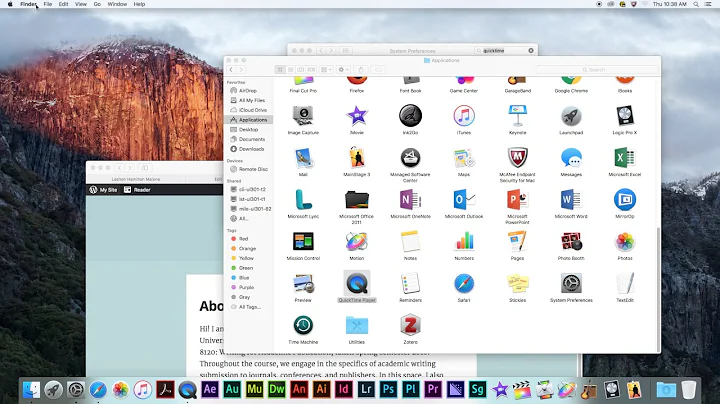
Task: Open Messages app icon
Action: click(x=571, y=158)
